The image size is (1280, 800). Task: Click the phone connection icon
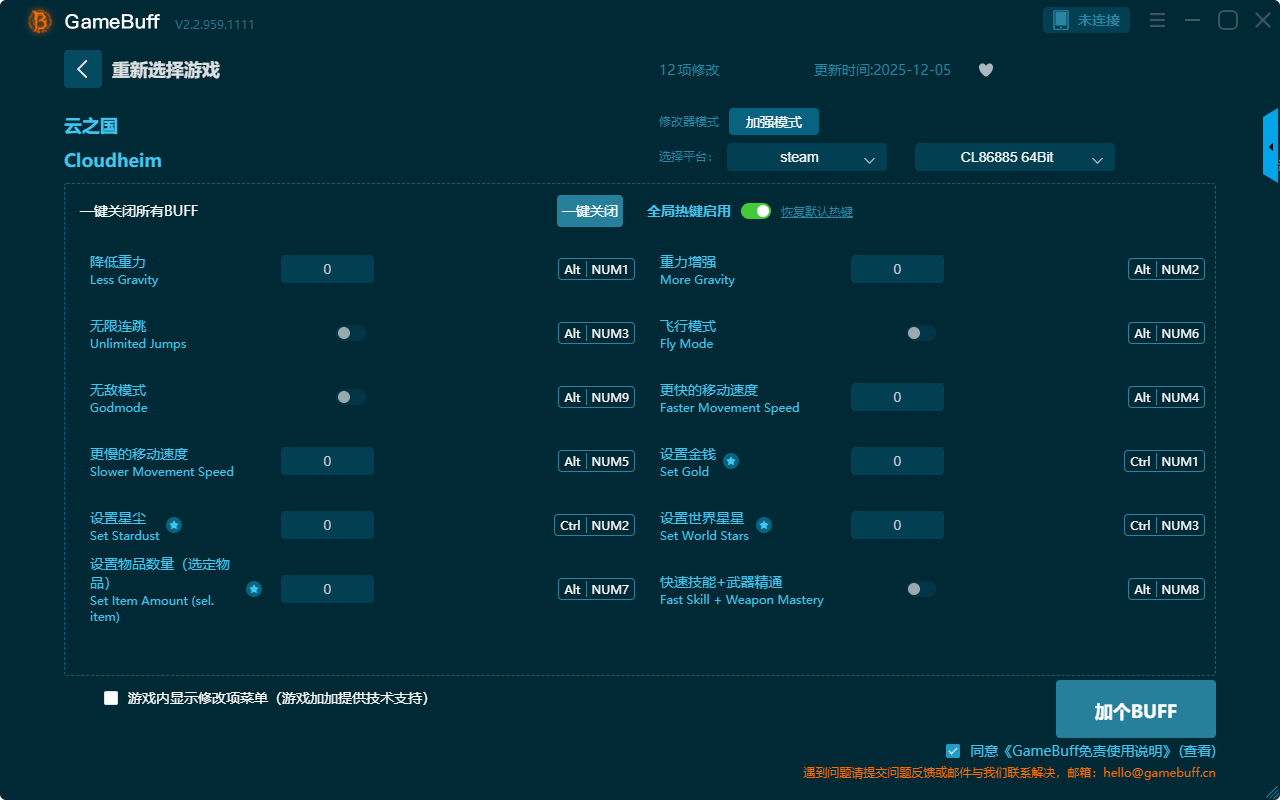(x=1061, y=20)
